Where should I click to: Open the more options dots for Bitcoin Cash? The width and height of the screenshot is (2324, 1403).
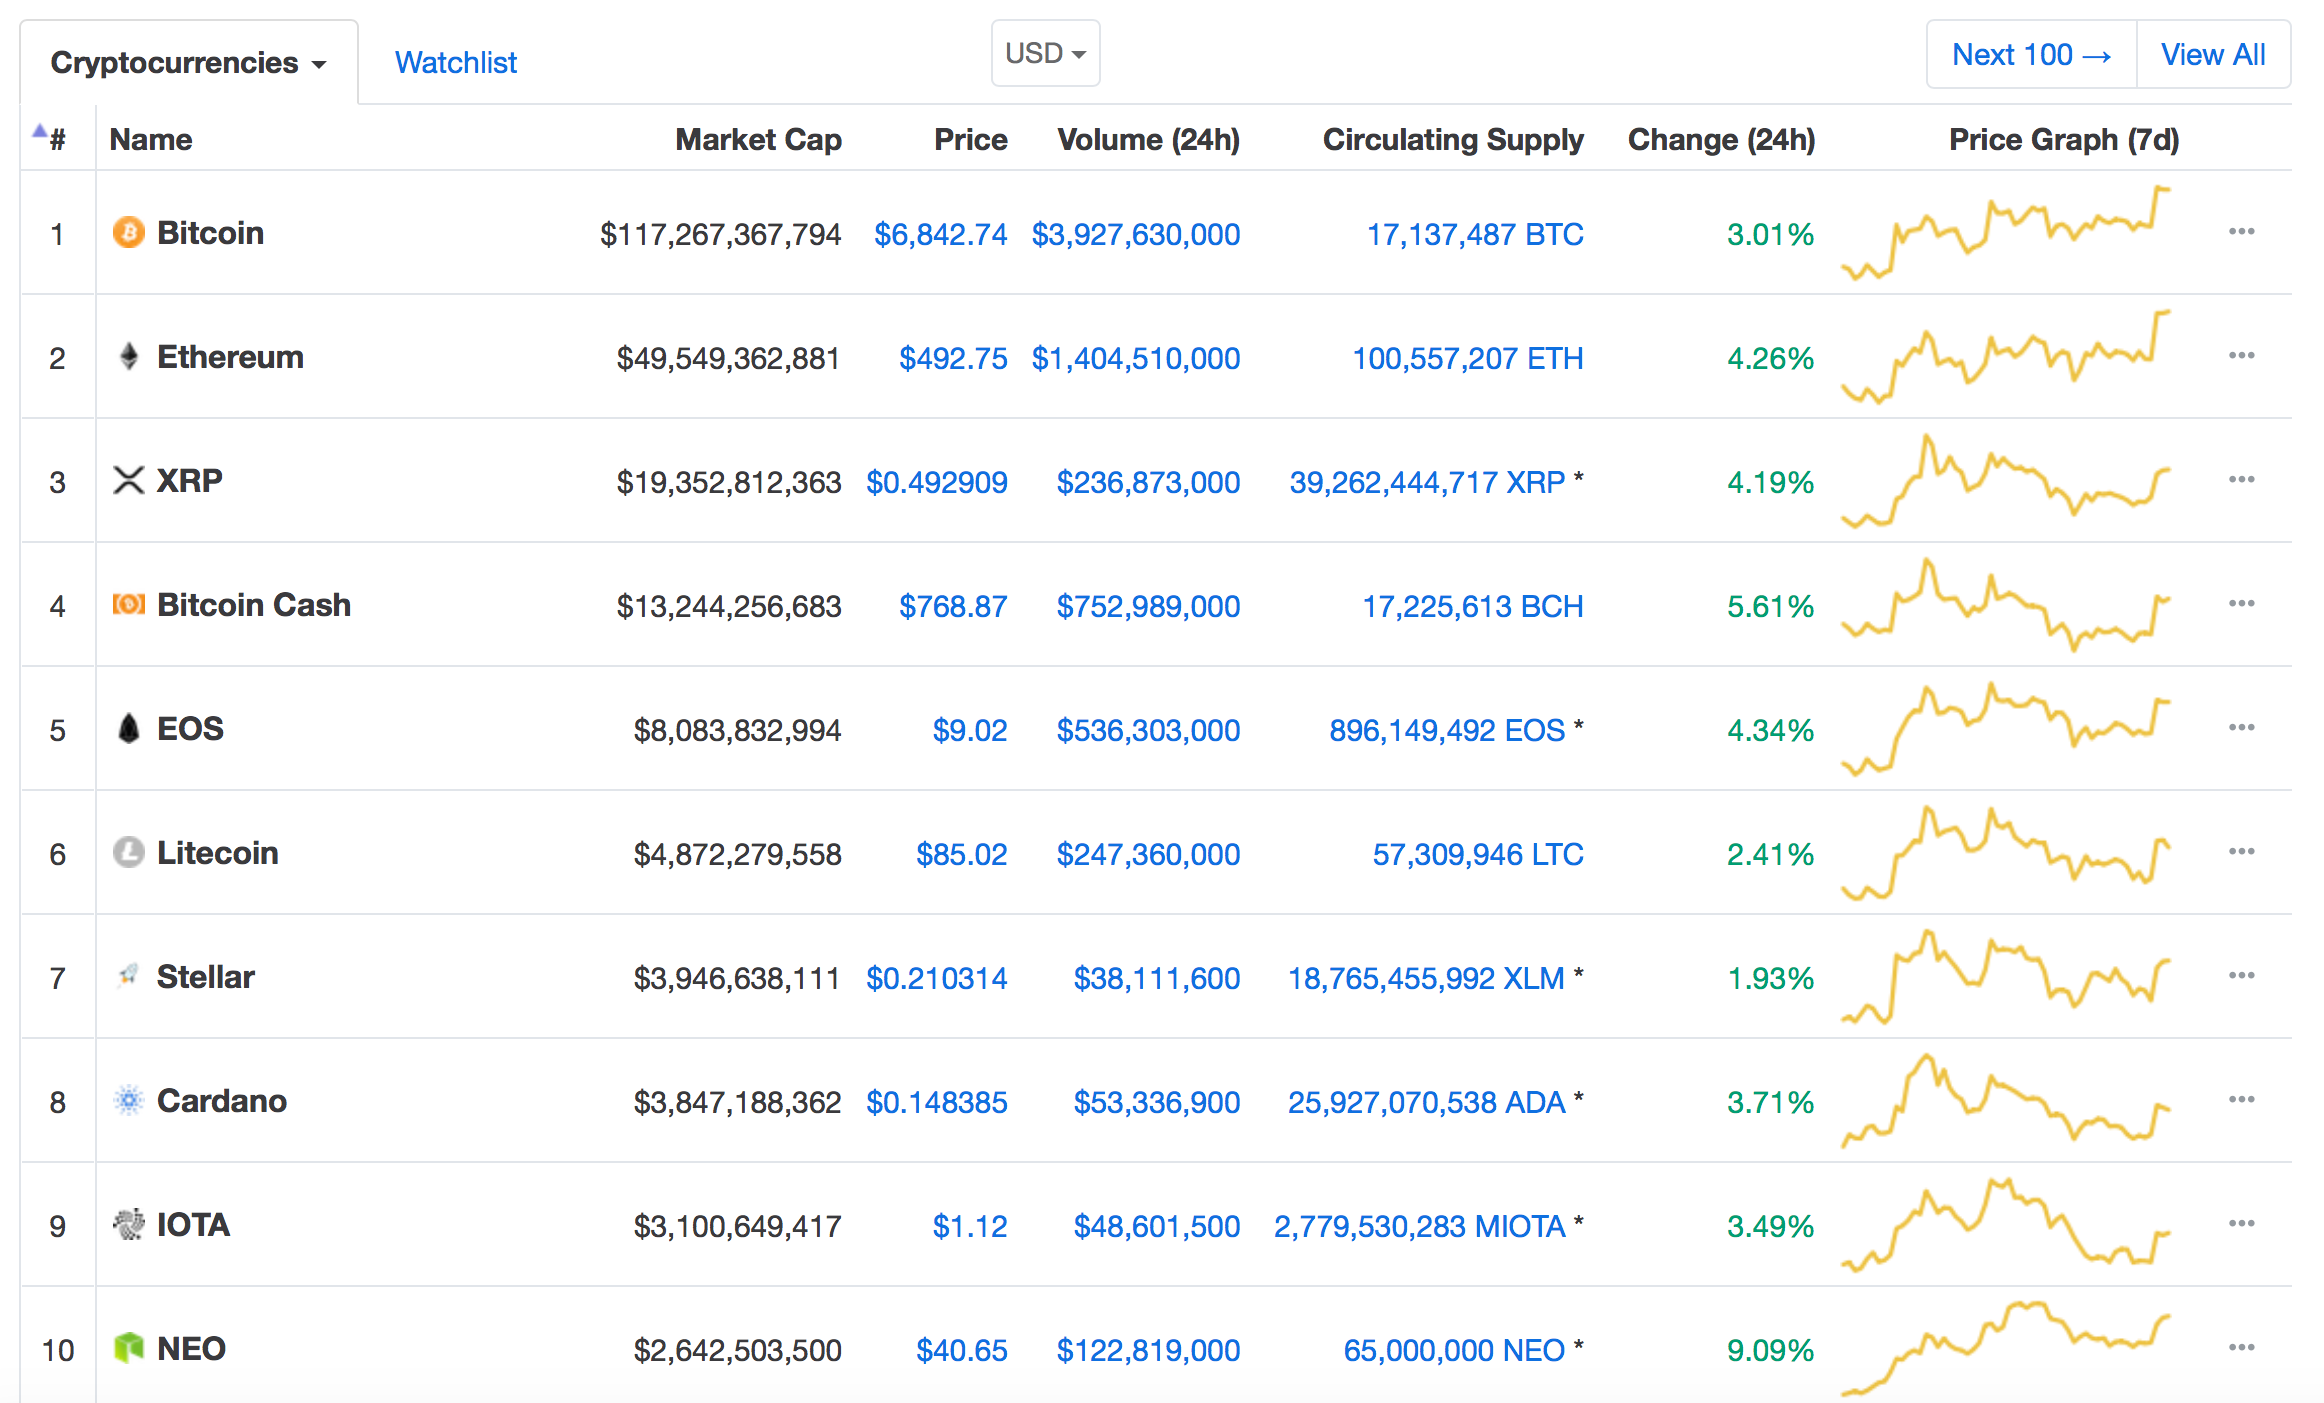[2241, 603]
